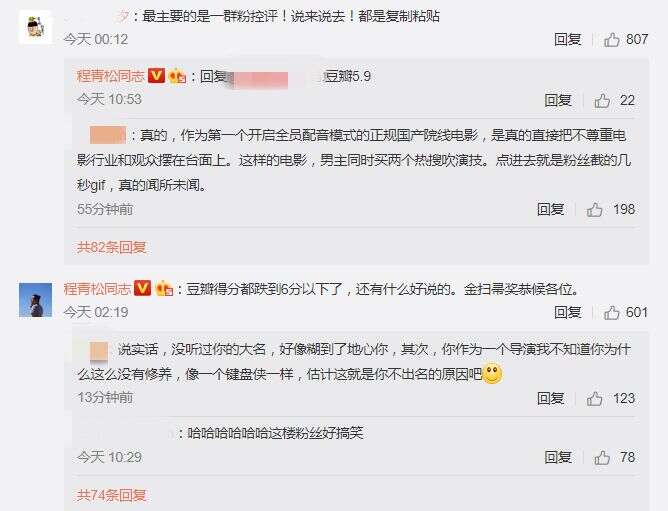
Task: Open 程青松同志 profile from 02:19 comment
Action: (98, 289)
